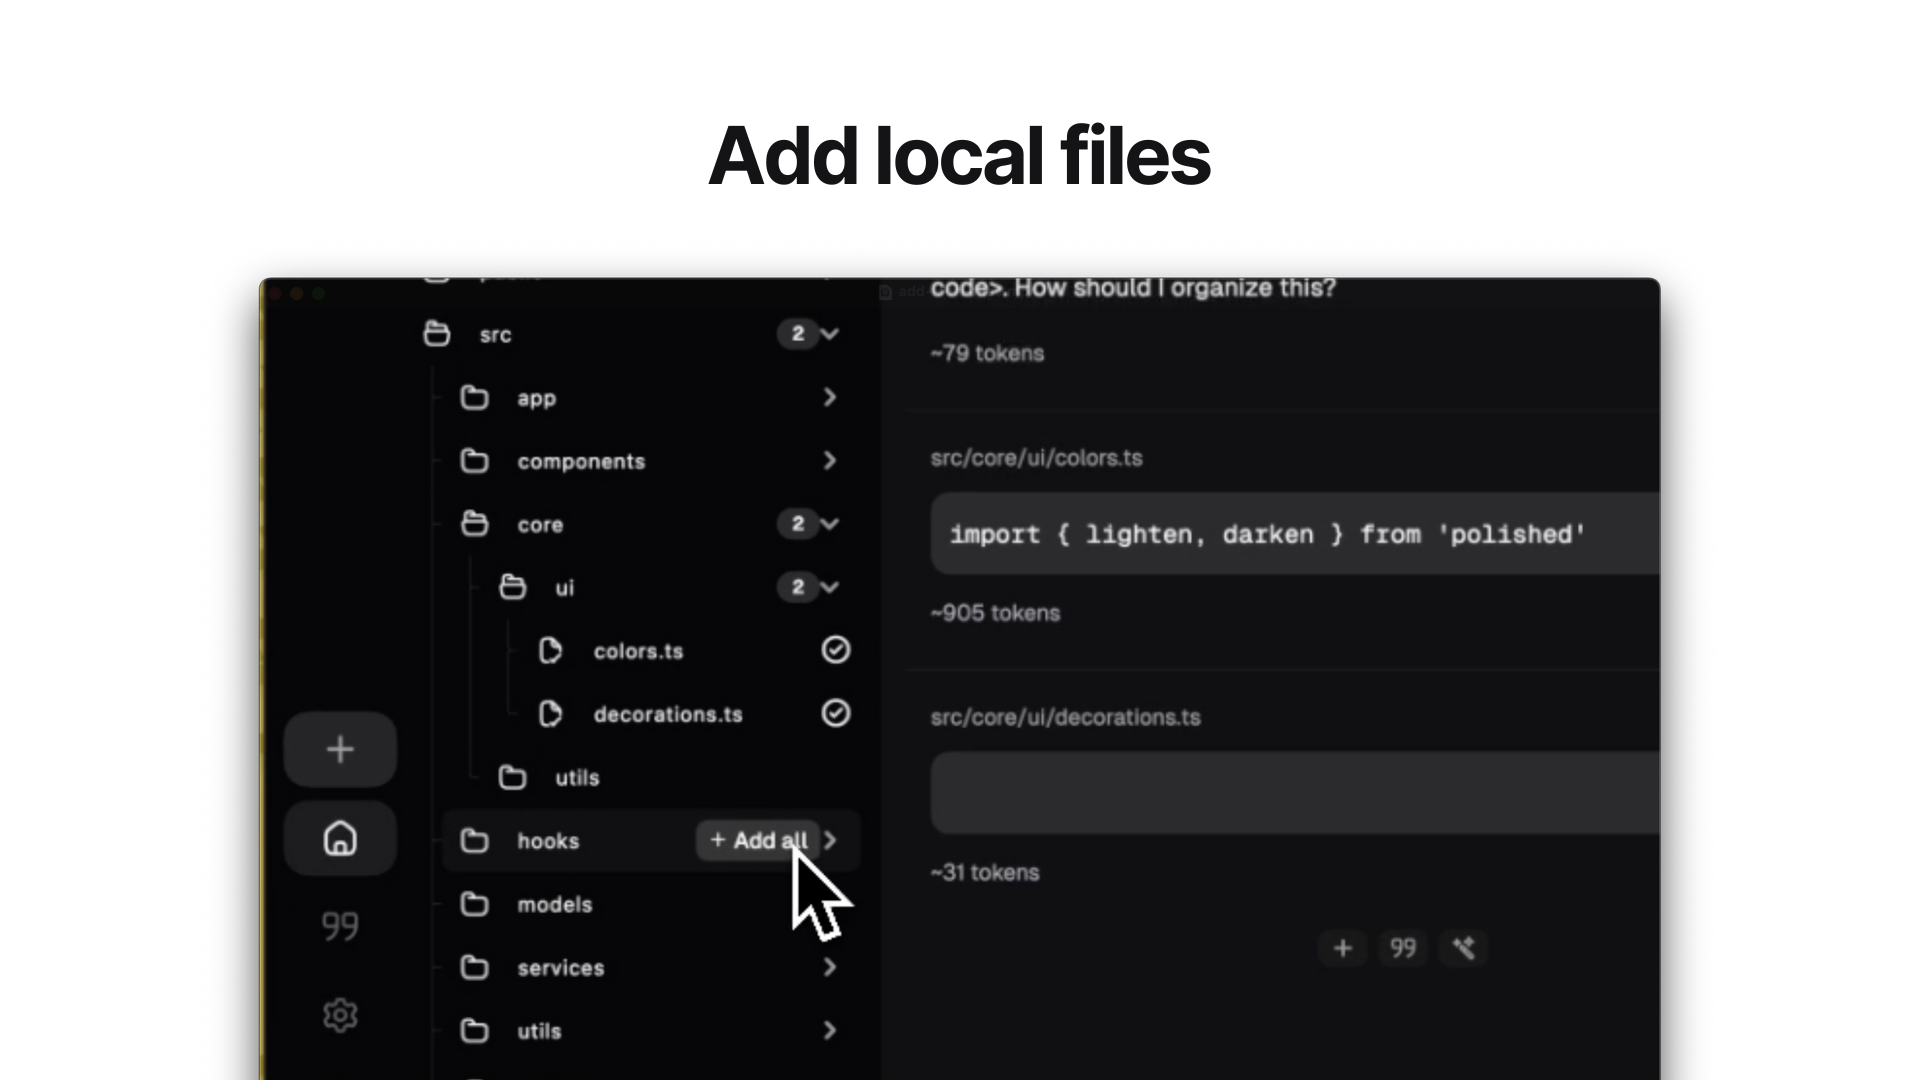Select the colors.ts file icon
This screenshot has height=1080, width=1920.
550,651
